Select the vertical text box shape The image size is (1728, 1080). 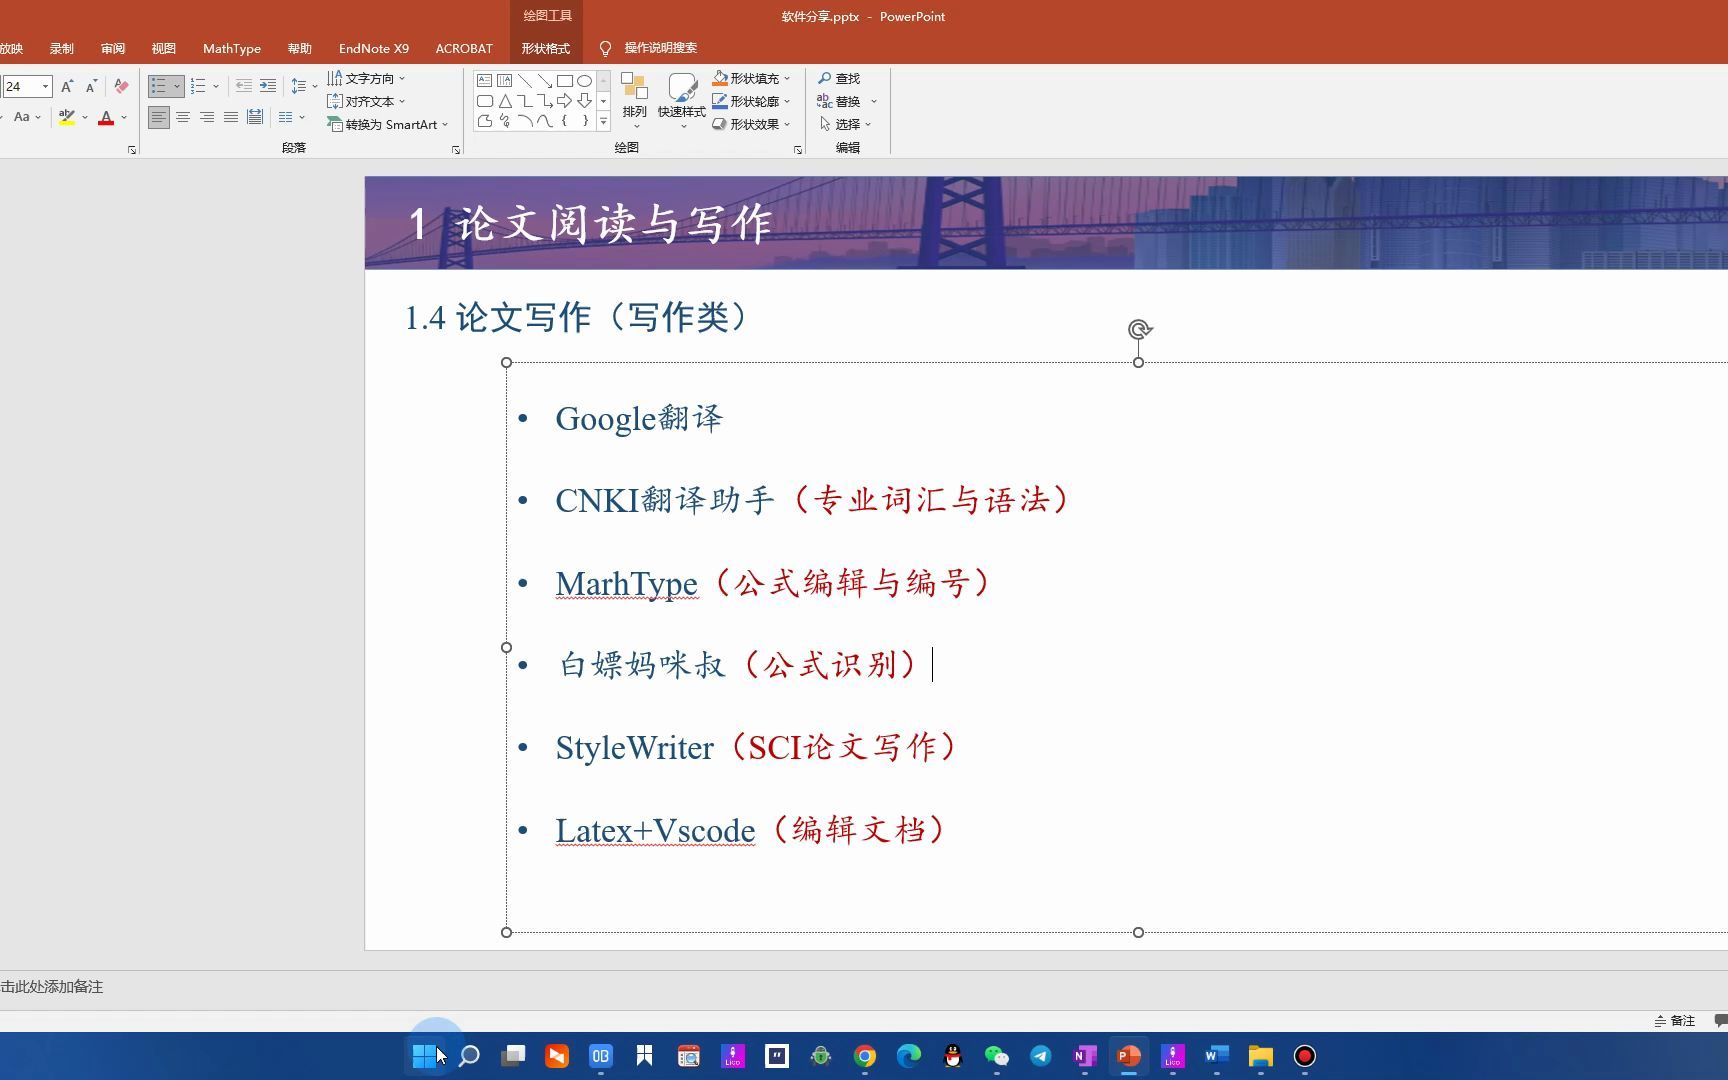[504, 80]
